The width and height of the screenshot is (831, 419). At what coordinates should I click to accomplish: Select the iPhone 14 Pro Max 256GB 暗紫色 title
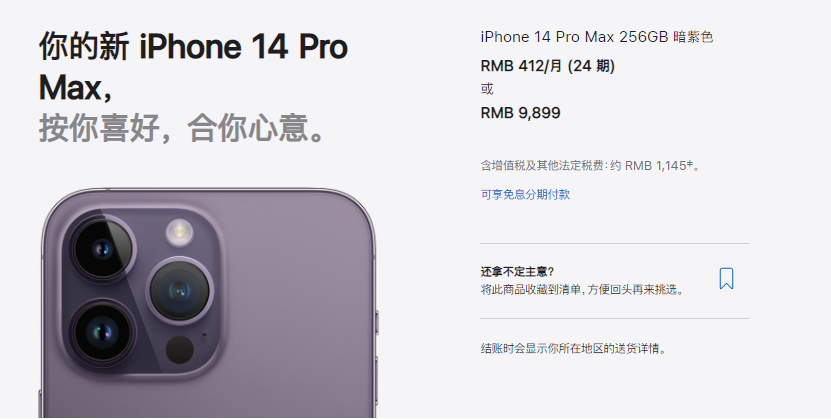pyautogui.click(x=597, y=37)
